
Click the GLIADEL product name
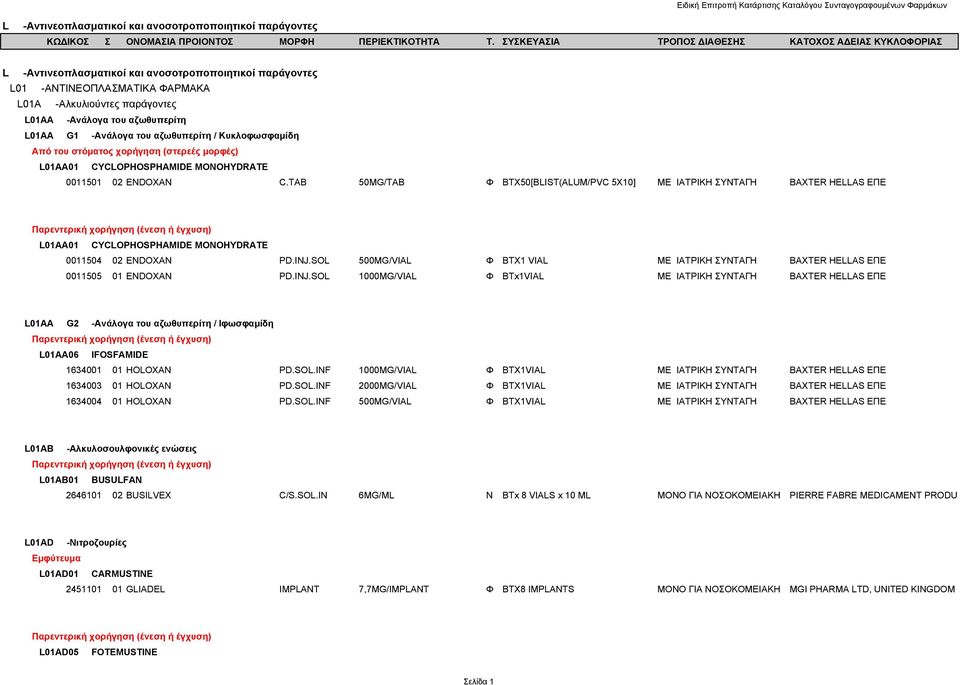pos(145,590)
